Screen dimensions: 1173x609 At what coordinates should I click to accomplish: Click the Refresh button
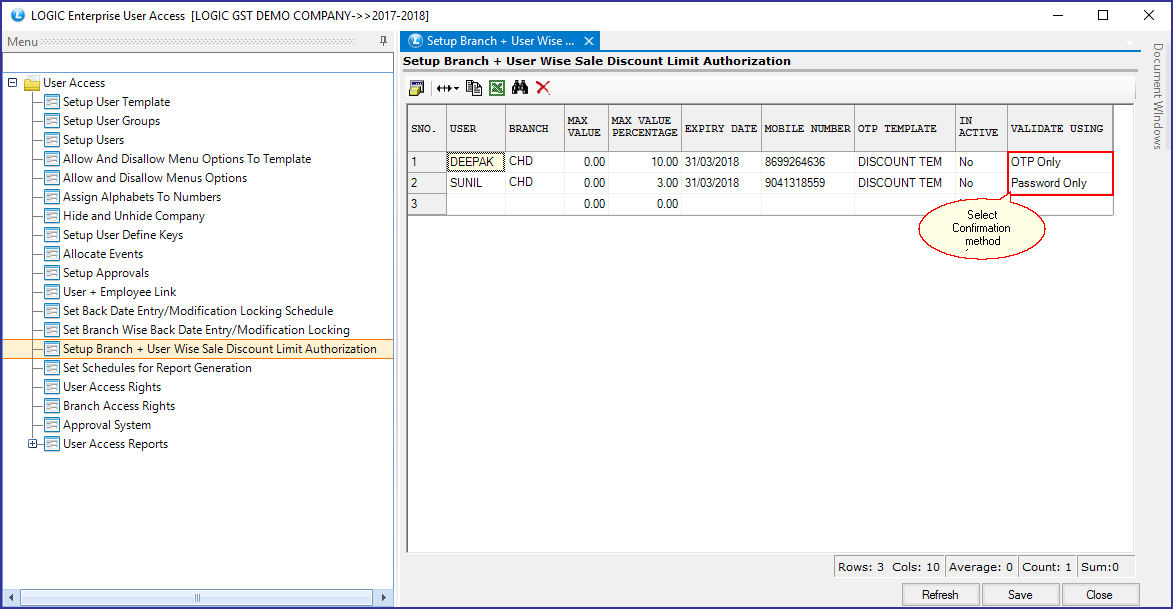[x=940, y=595]
